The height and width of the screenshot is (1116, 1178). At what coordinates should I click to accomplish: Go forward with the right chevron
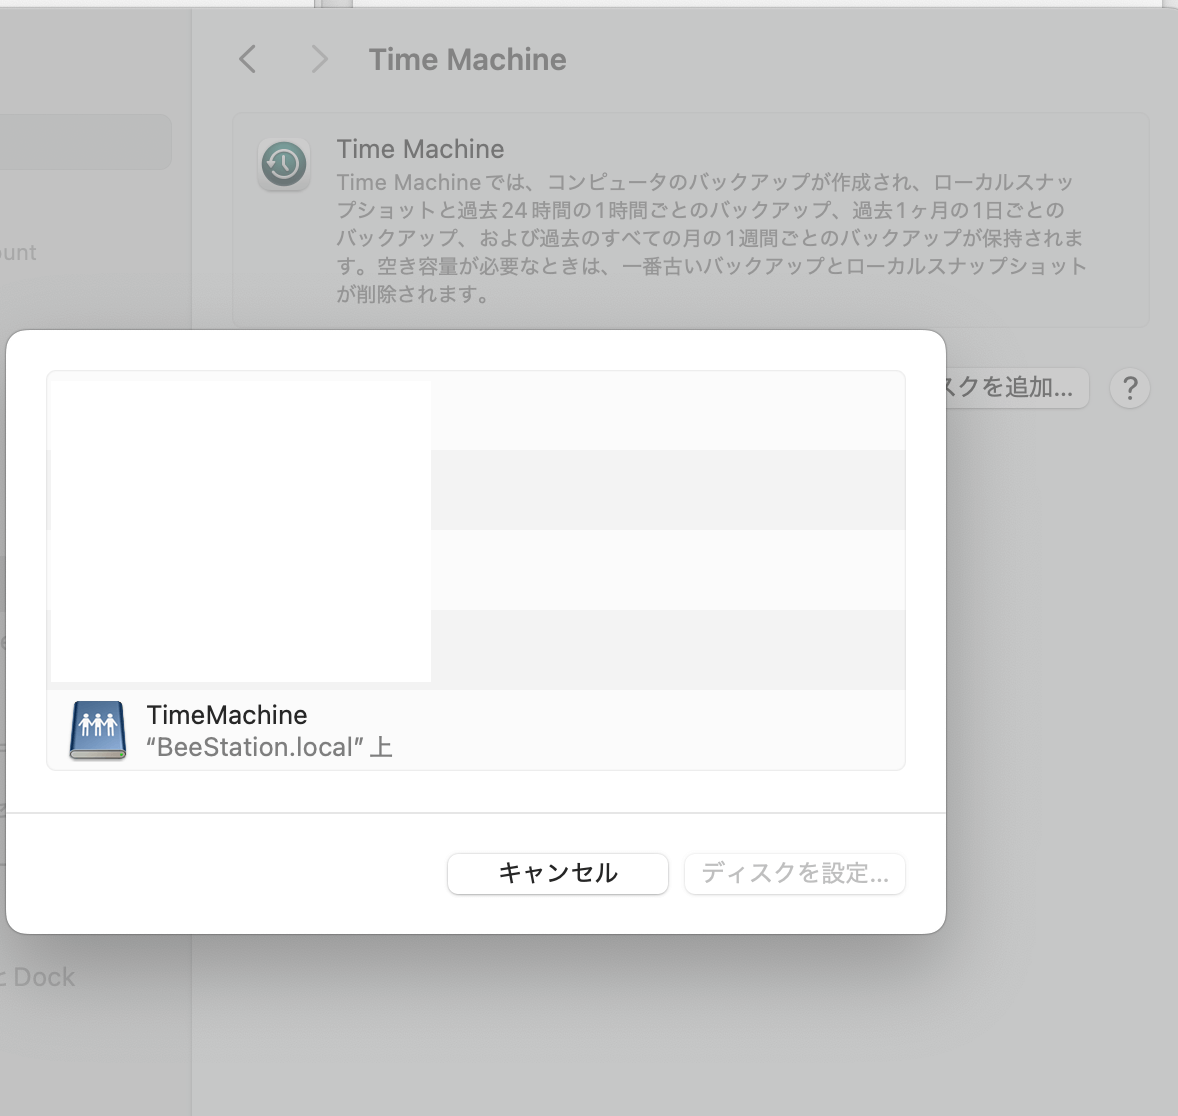point(319,59)
